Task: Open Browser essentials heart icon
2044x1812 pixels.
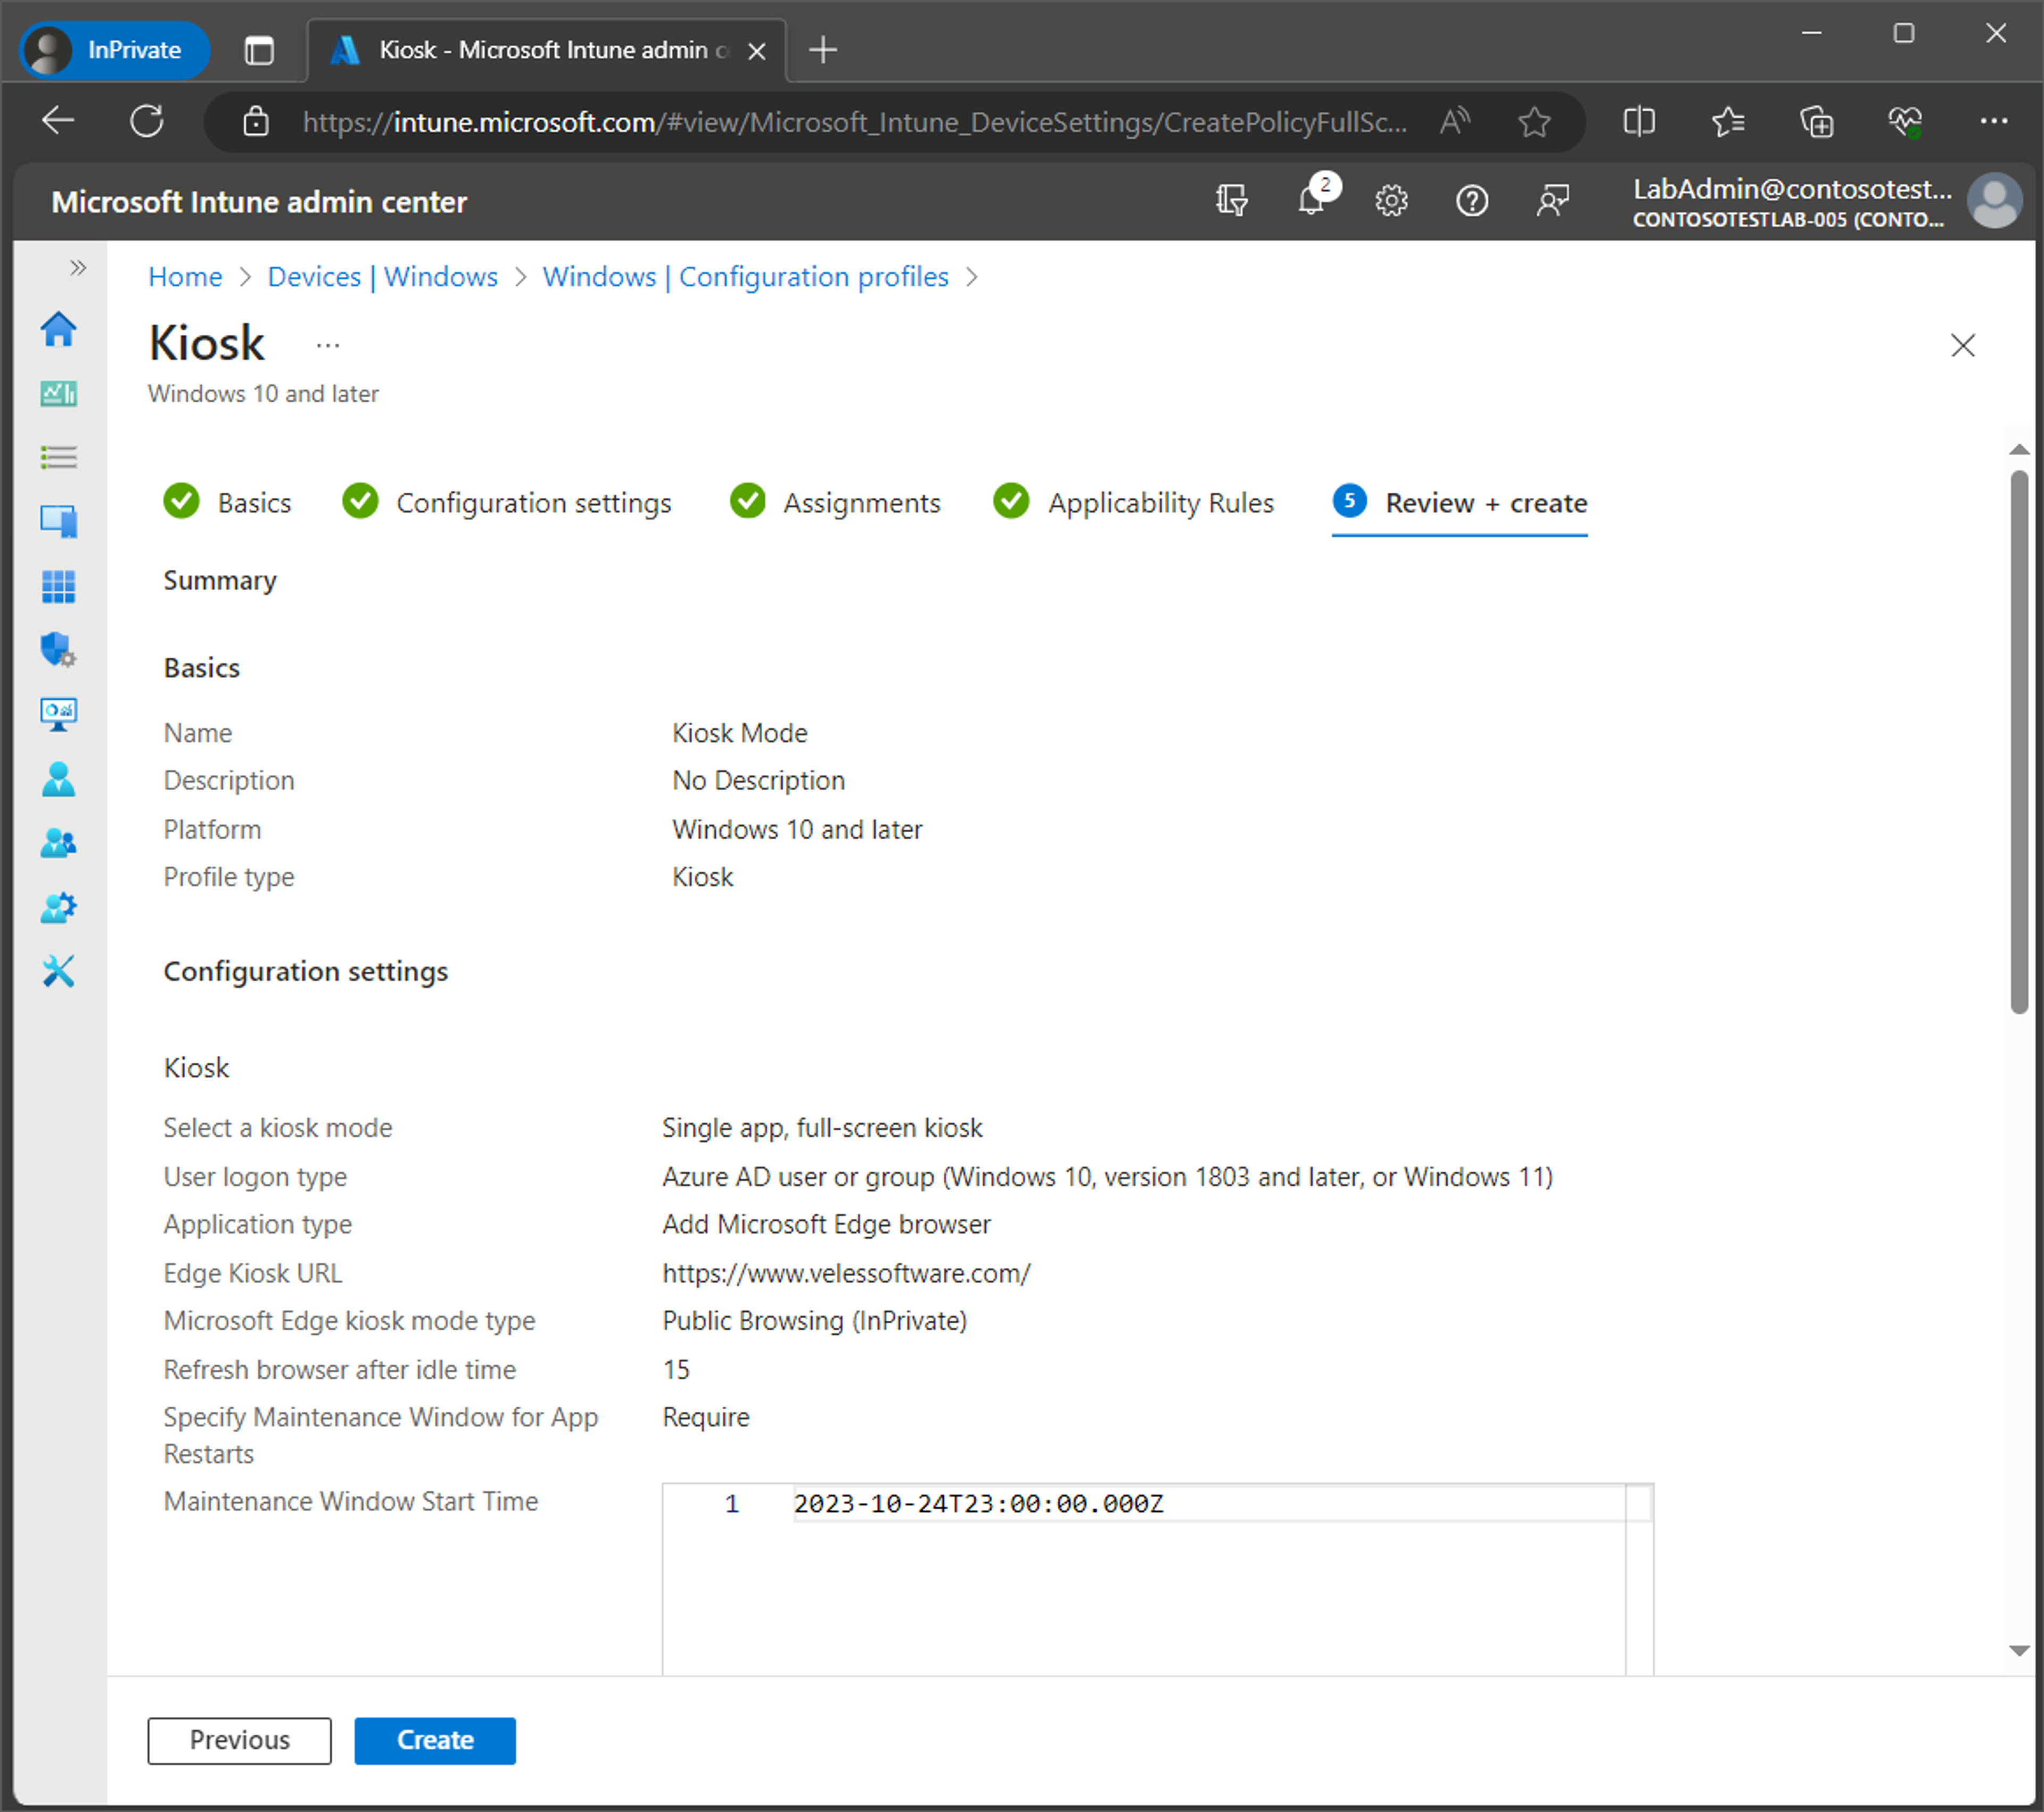Action: [x=1905, y=121]
